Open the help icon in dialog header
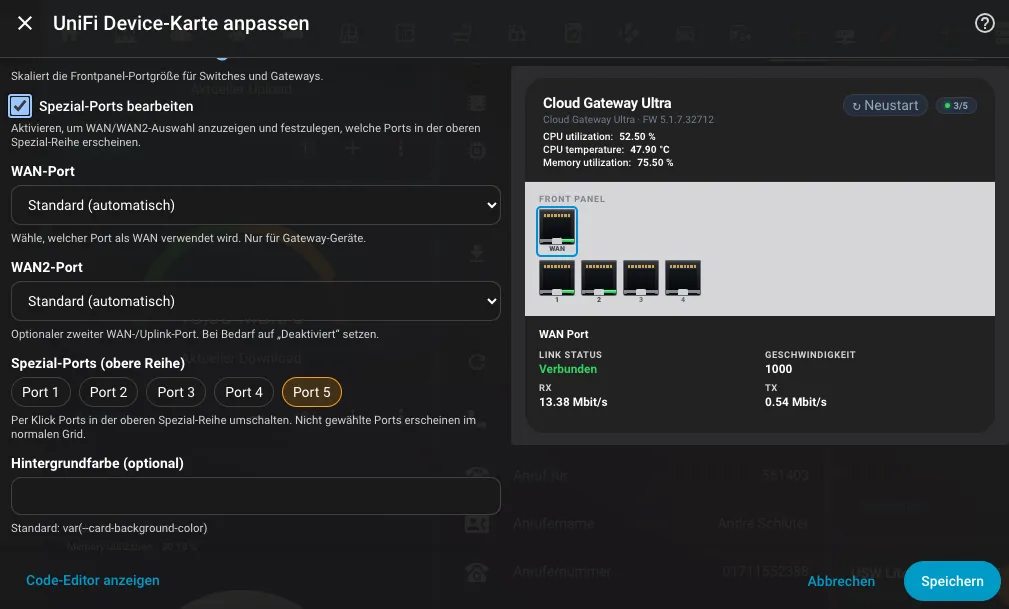The width and height of the screenshot is (1009, 609). point(985,23)
